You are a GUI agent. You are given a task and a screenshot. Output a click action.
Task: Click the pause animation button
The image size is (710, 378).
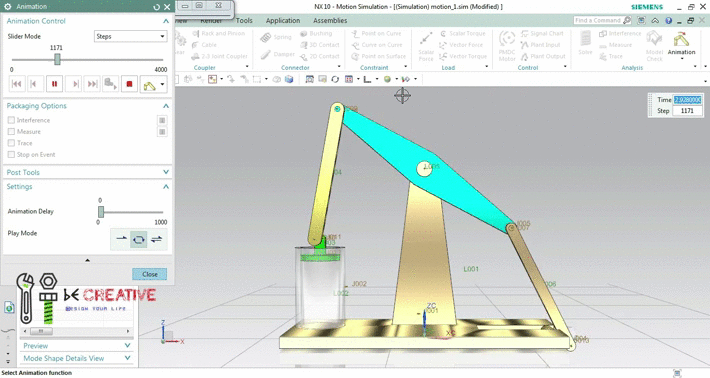tap(54, 84)
